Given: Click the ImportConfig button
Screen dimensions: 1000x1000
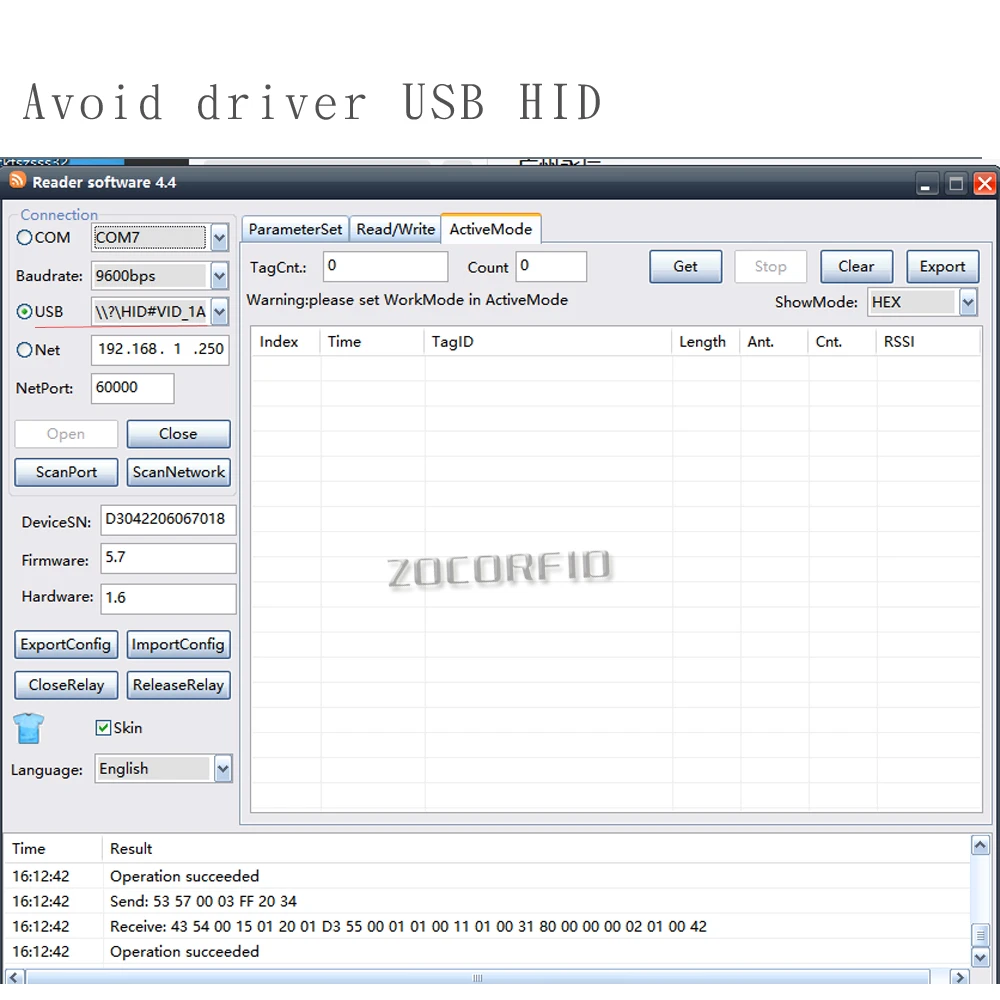Looking at the screenshot, I should click(178, 644).
